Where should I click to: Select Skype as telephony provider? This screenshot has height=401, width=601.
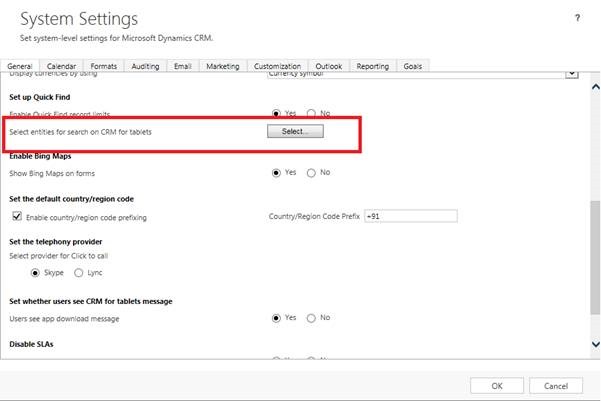(36, 272)
